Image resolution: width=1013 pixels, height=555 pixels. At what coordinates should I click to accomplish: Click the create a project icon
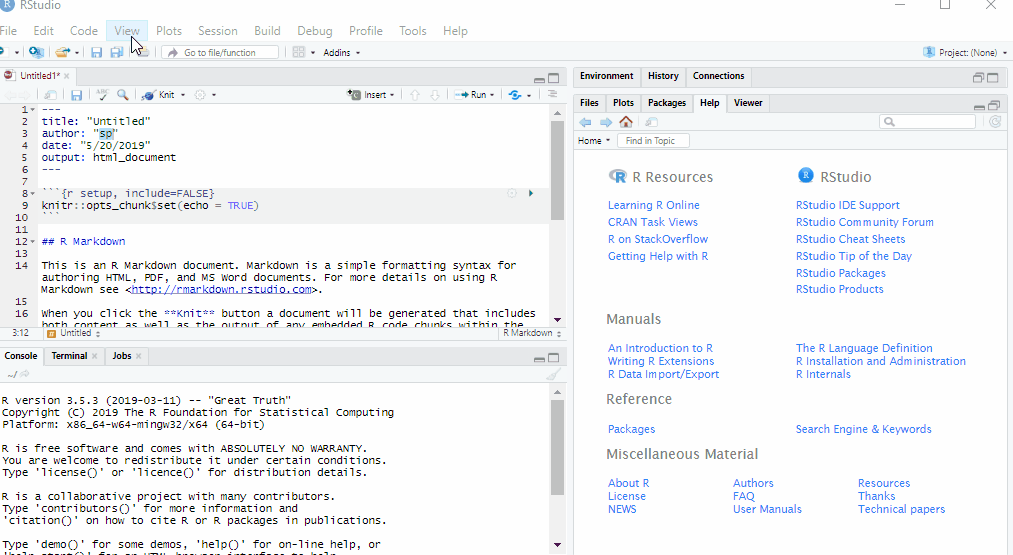[37, 52]
